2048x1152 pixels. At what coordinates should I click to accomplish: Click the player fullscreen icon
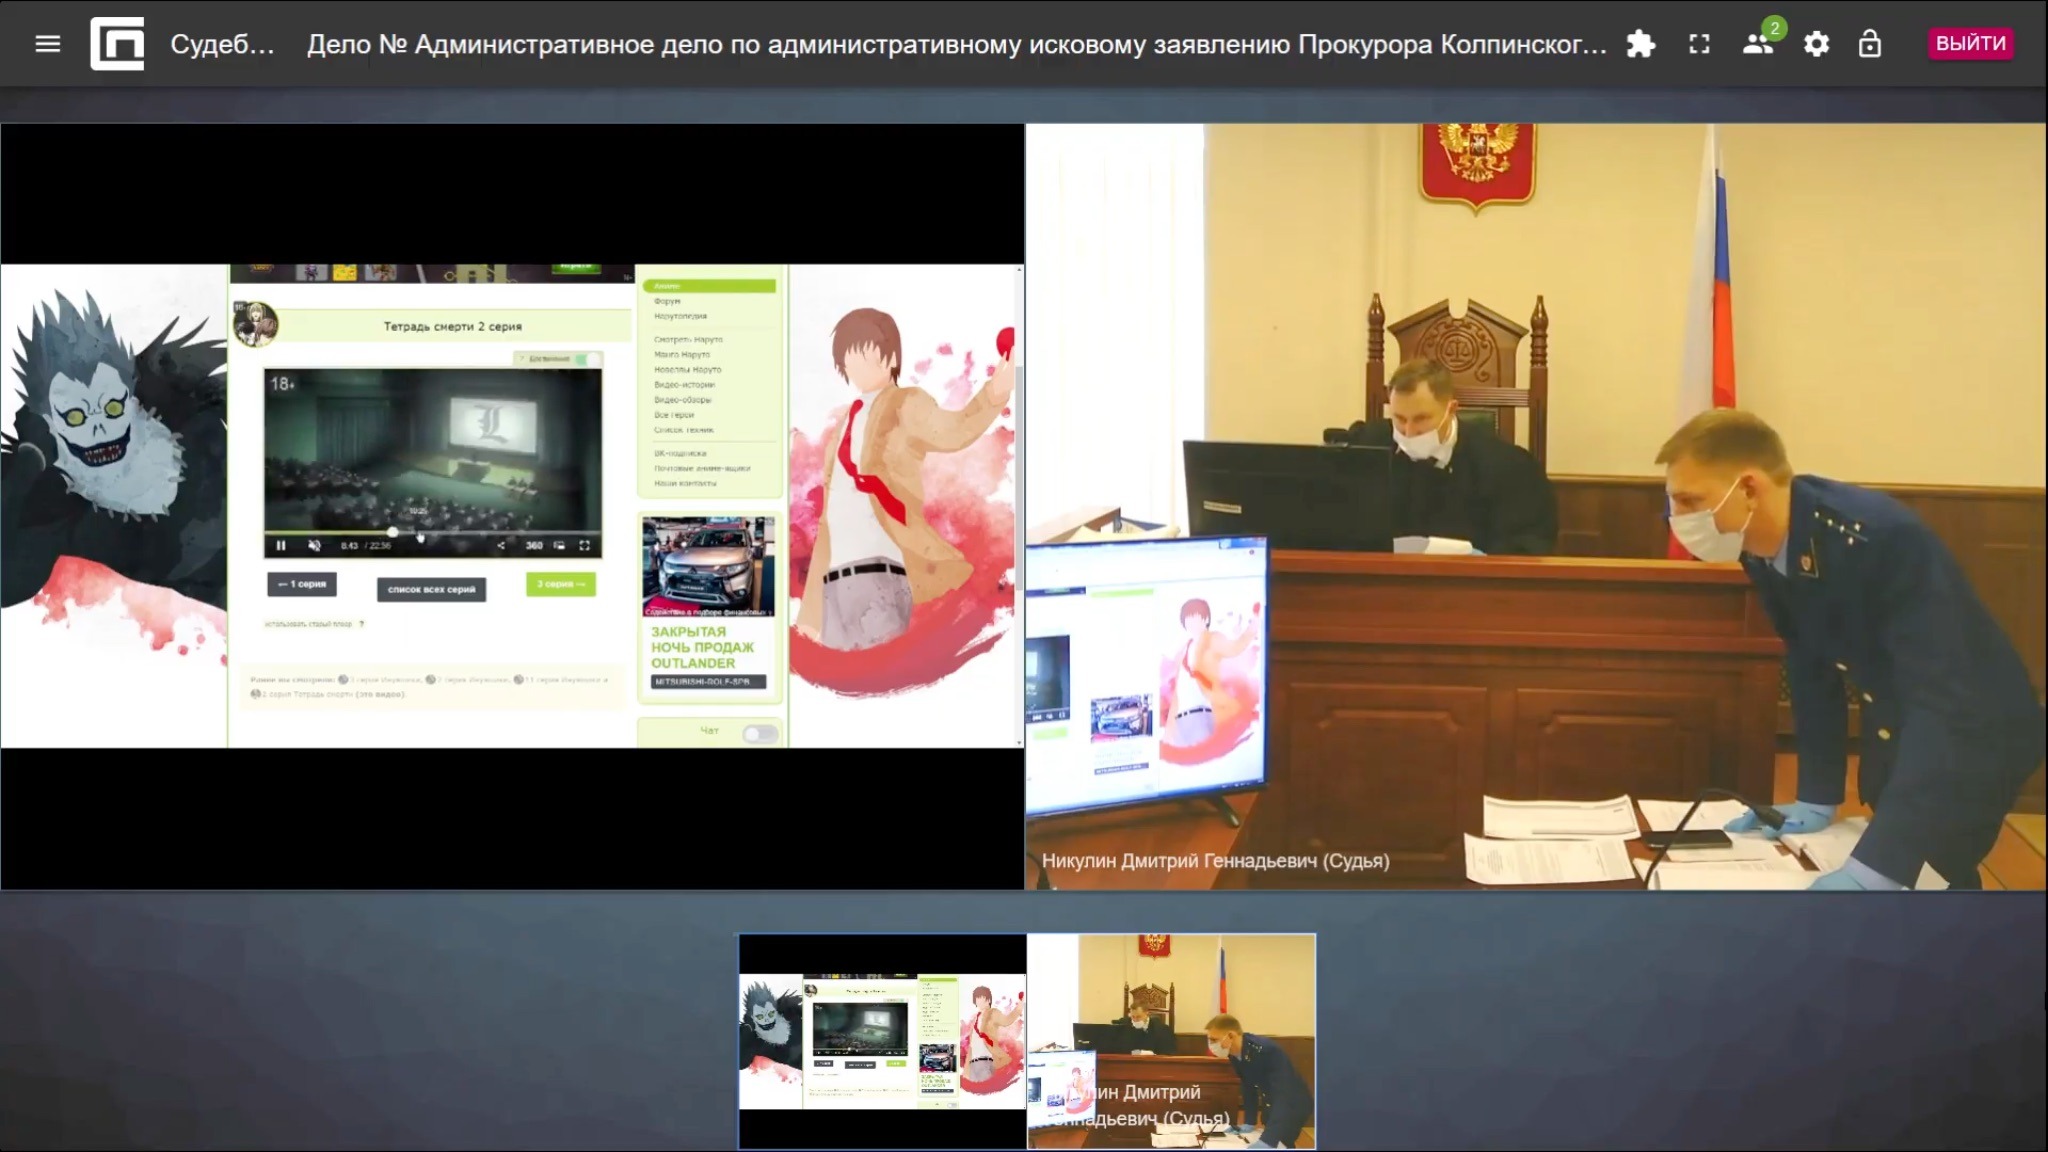point(584,545)
